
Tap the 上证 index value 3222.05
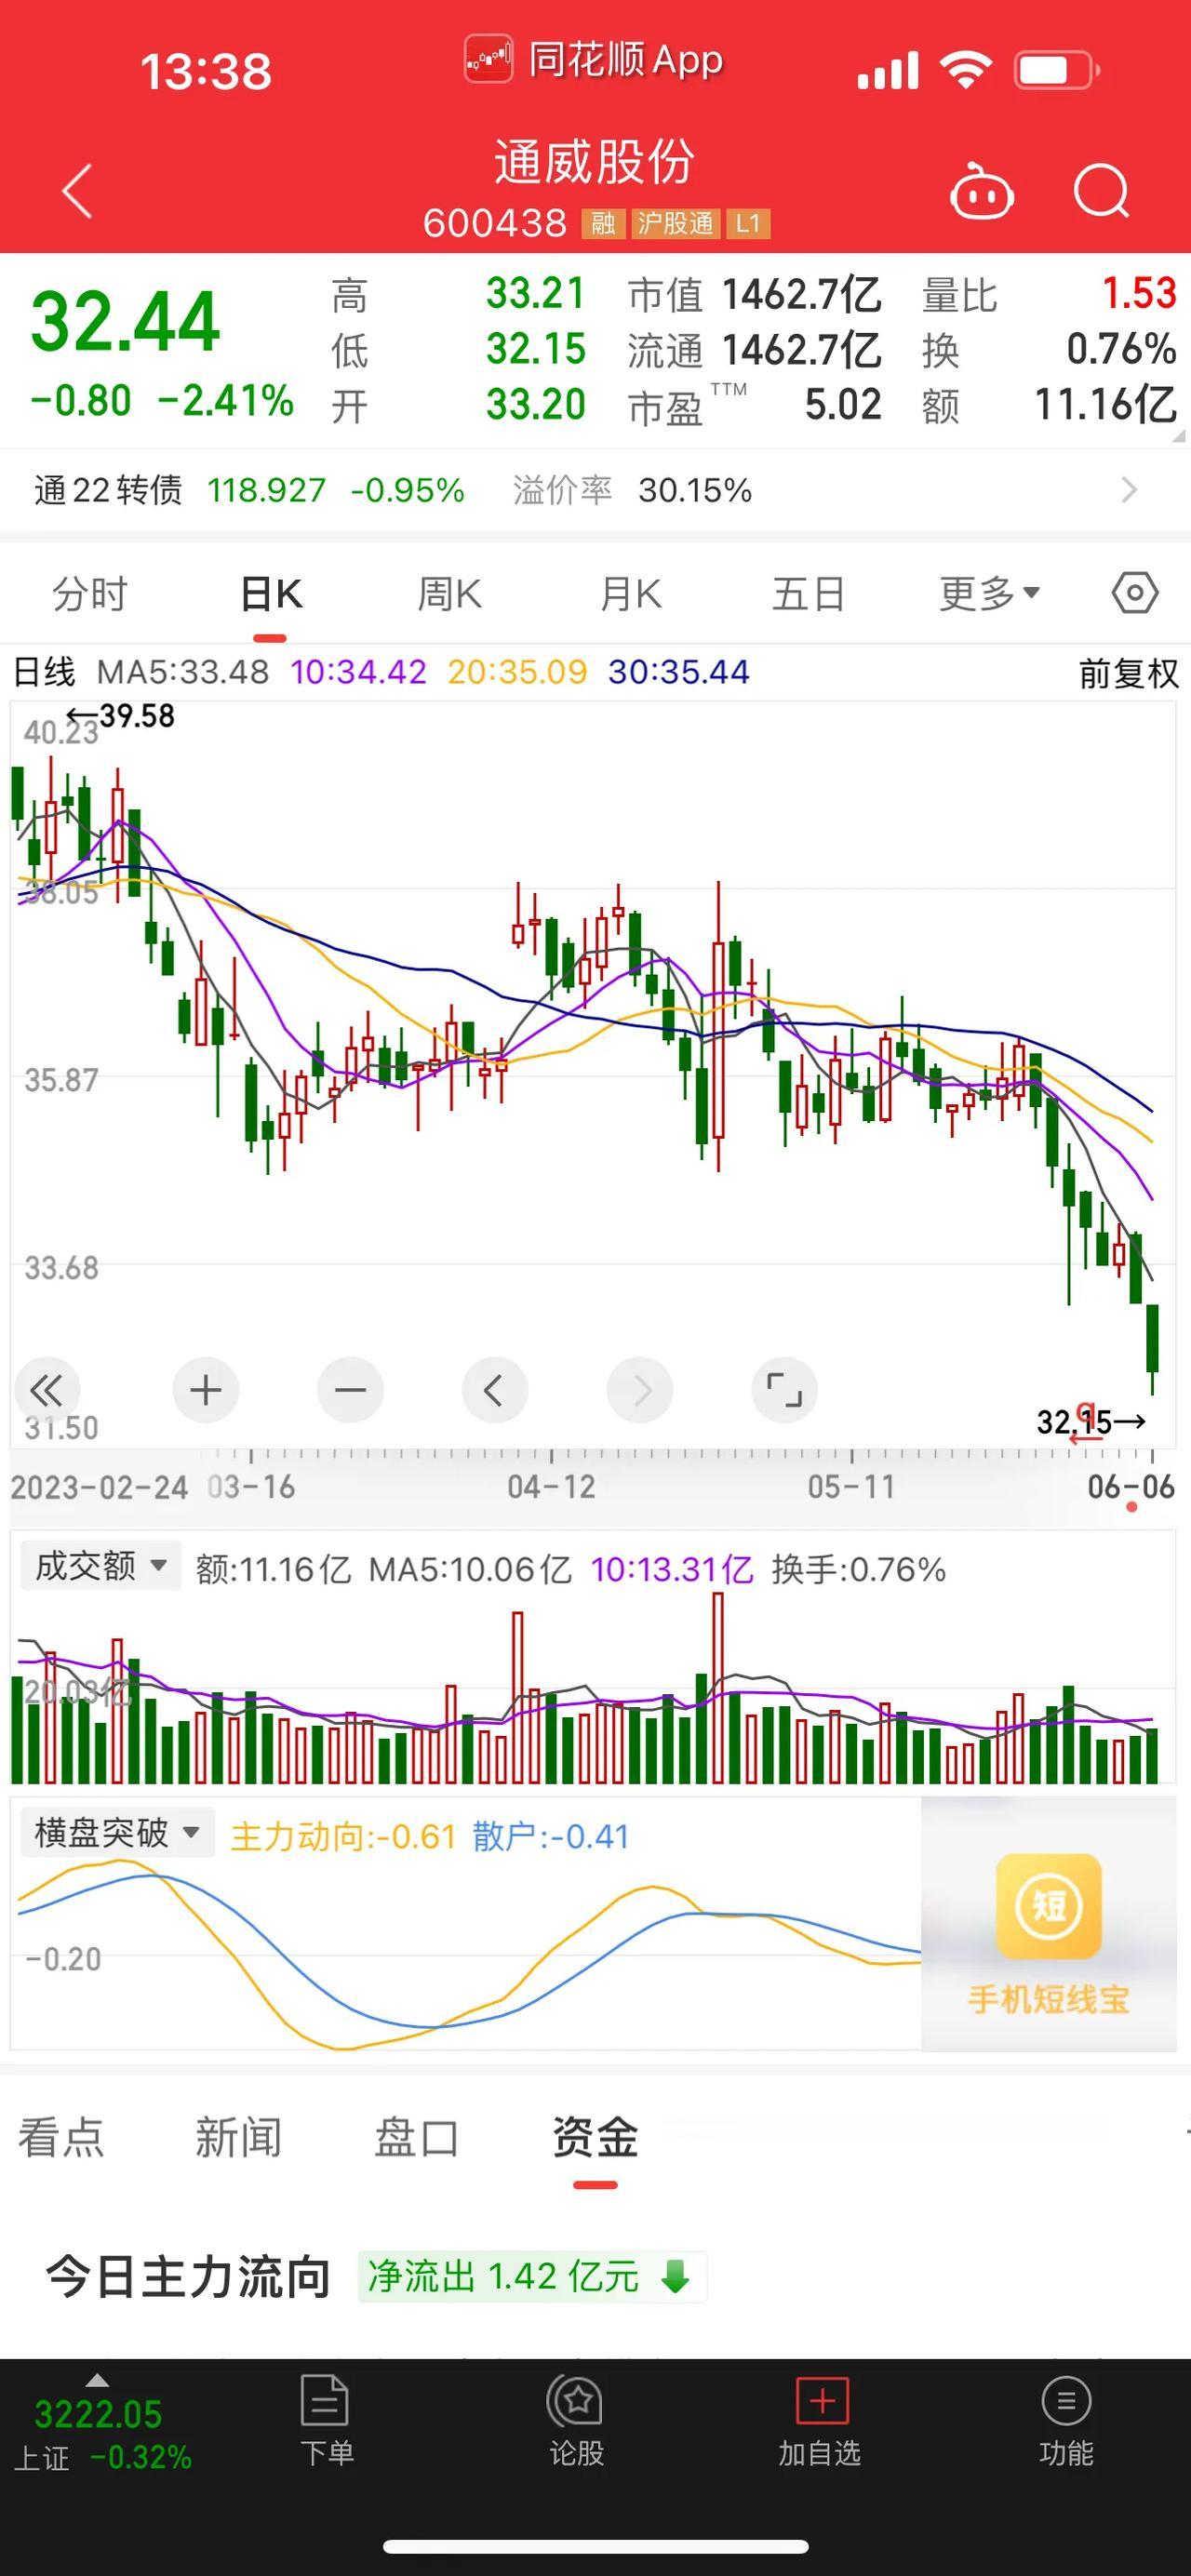[x=98, y=2414]
